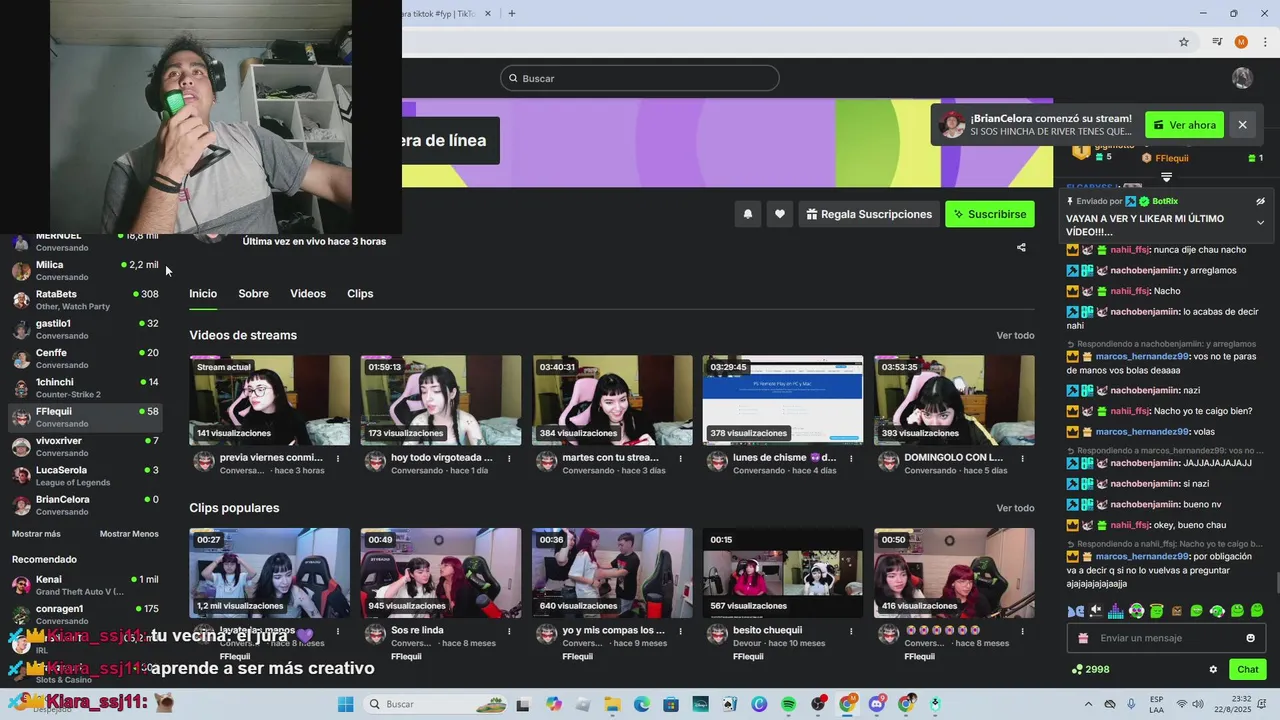The height and width of the screenshot is (720, 1280).
Task: Switch to the Sobre tab
Action: pyautogui.click(x=253, y=294)
